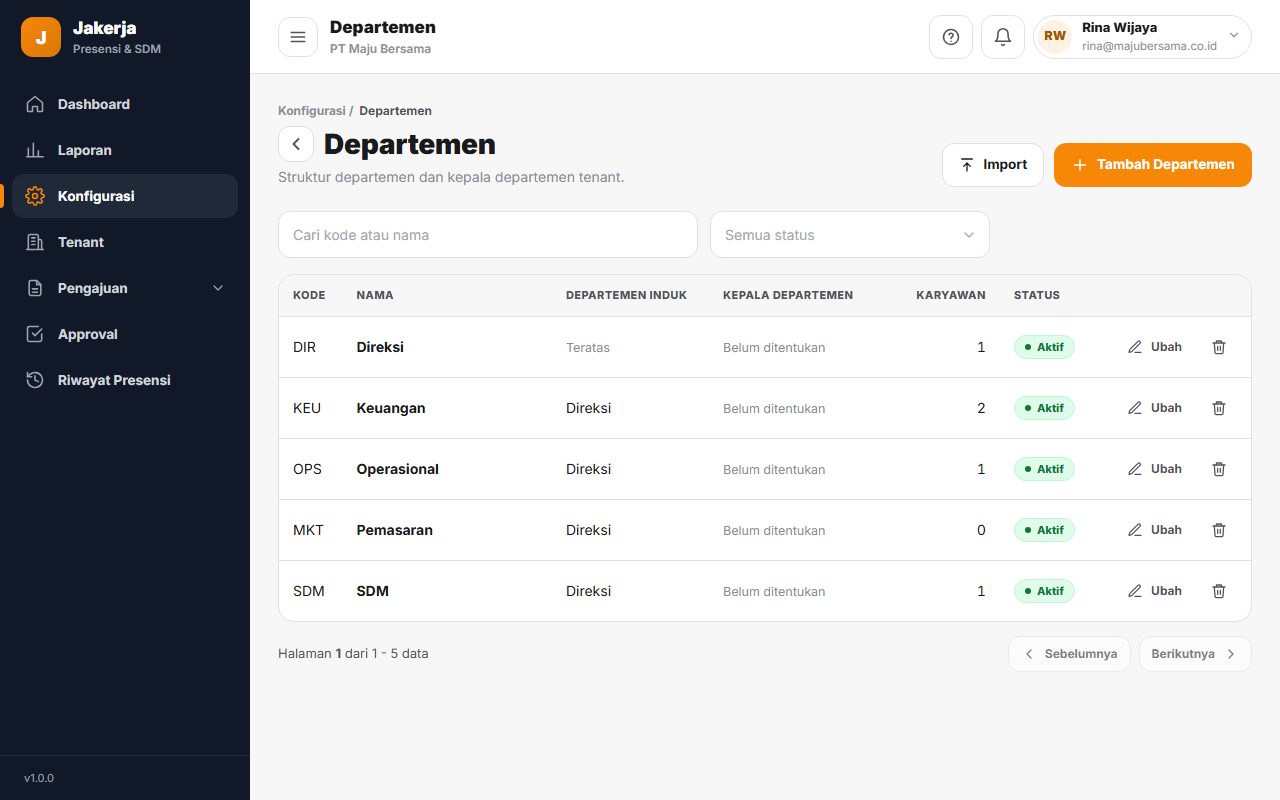Open the hamburger menu toggle

pos(297,37)
